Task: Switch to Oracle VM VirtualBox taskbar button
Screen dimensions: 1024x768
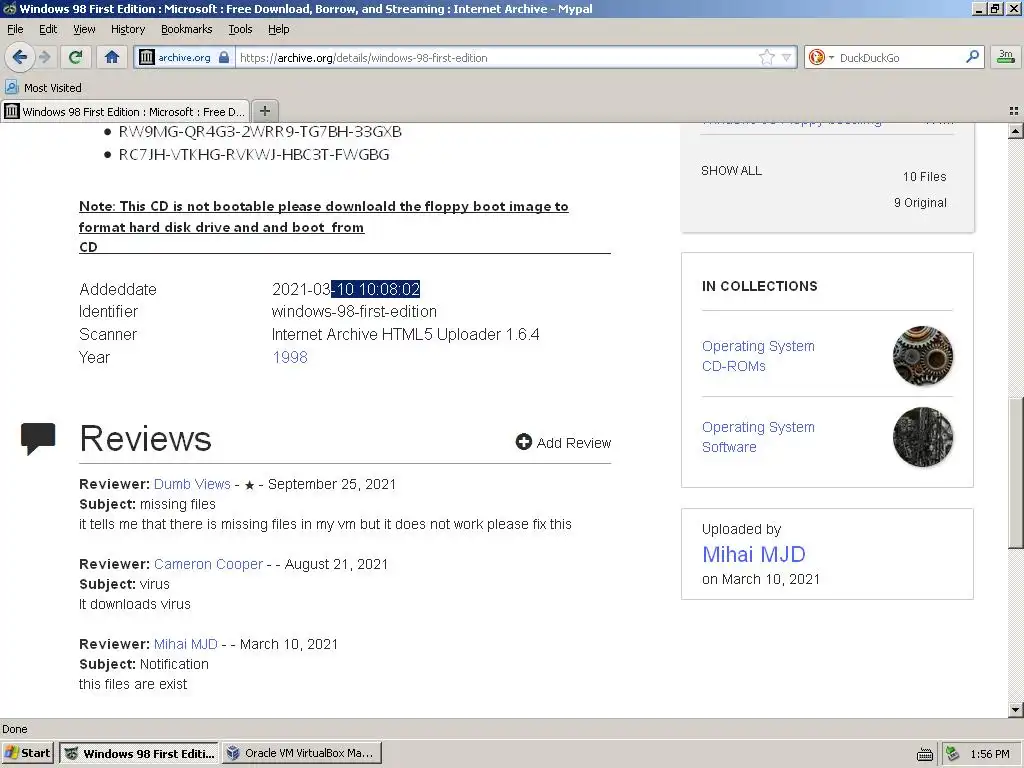Action: click(302, 753)
